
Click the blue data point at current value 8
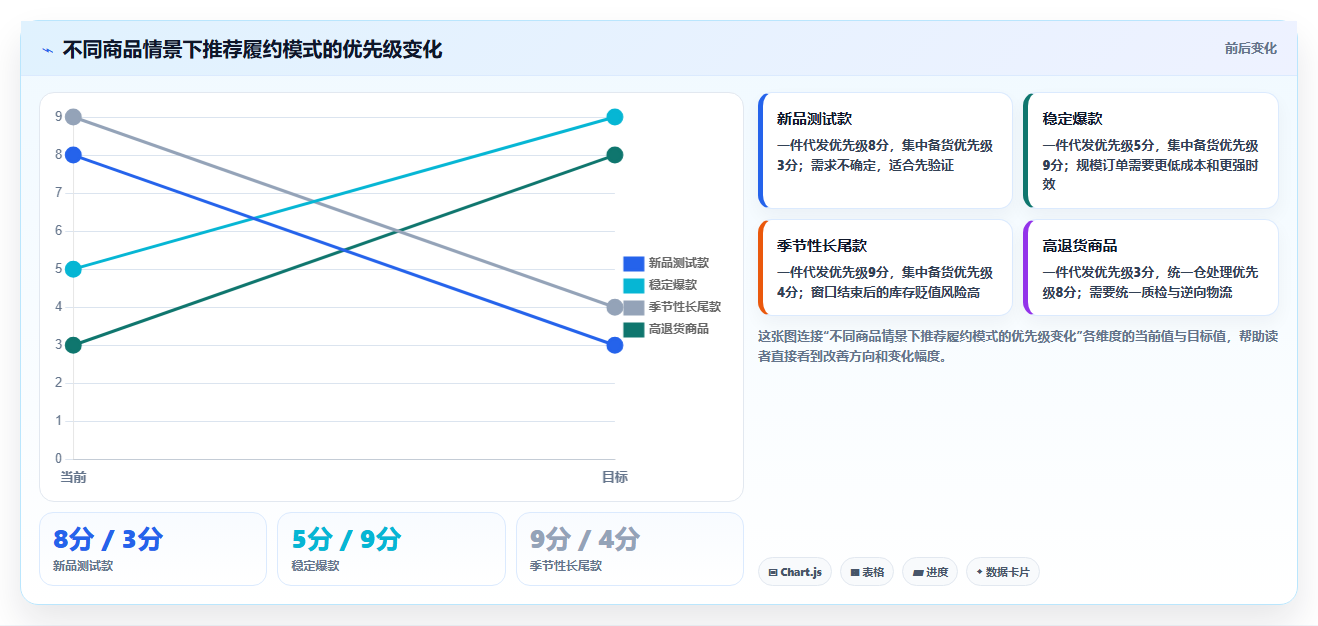[x=73, y=155]
